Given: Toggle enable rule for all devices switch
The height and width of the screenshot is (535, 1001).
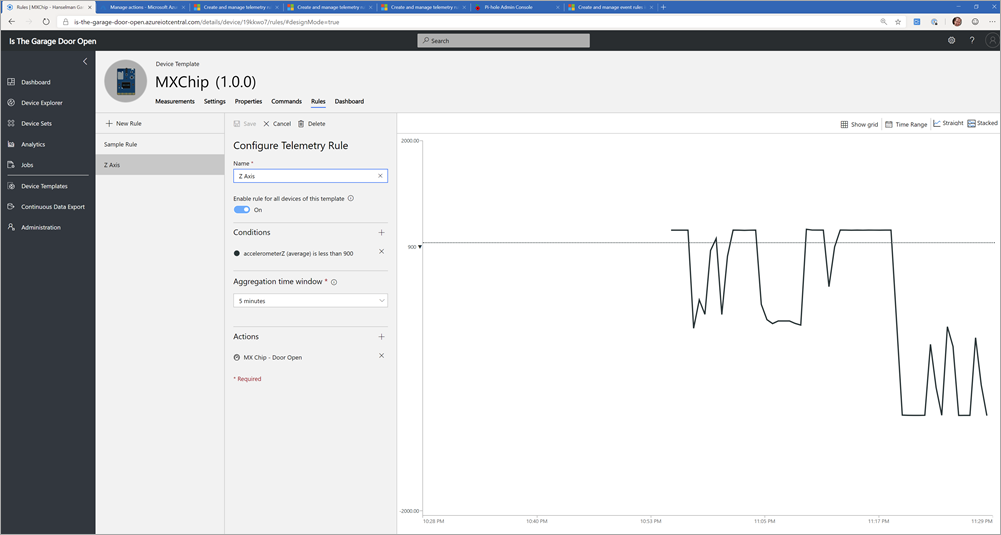Looking at the screenshot, I should (x=242, y=210).
